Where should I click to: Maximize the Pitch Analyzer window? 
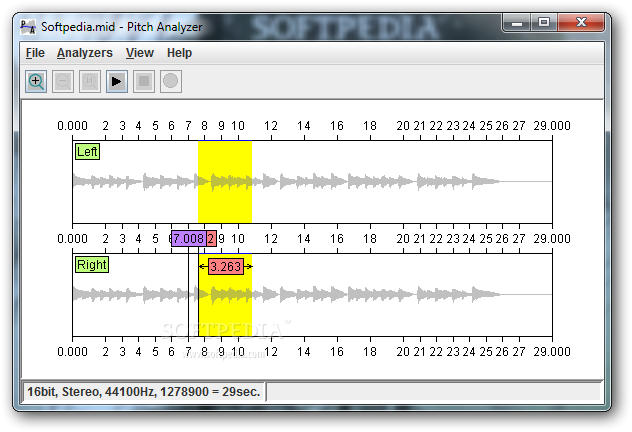click(544, 23)
